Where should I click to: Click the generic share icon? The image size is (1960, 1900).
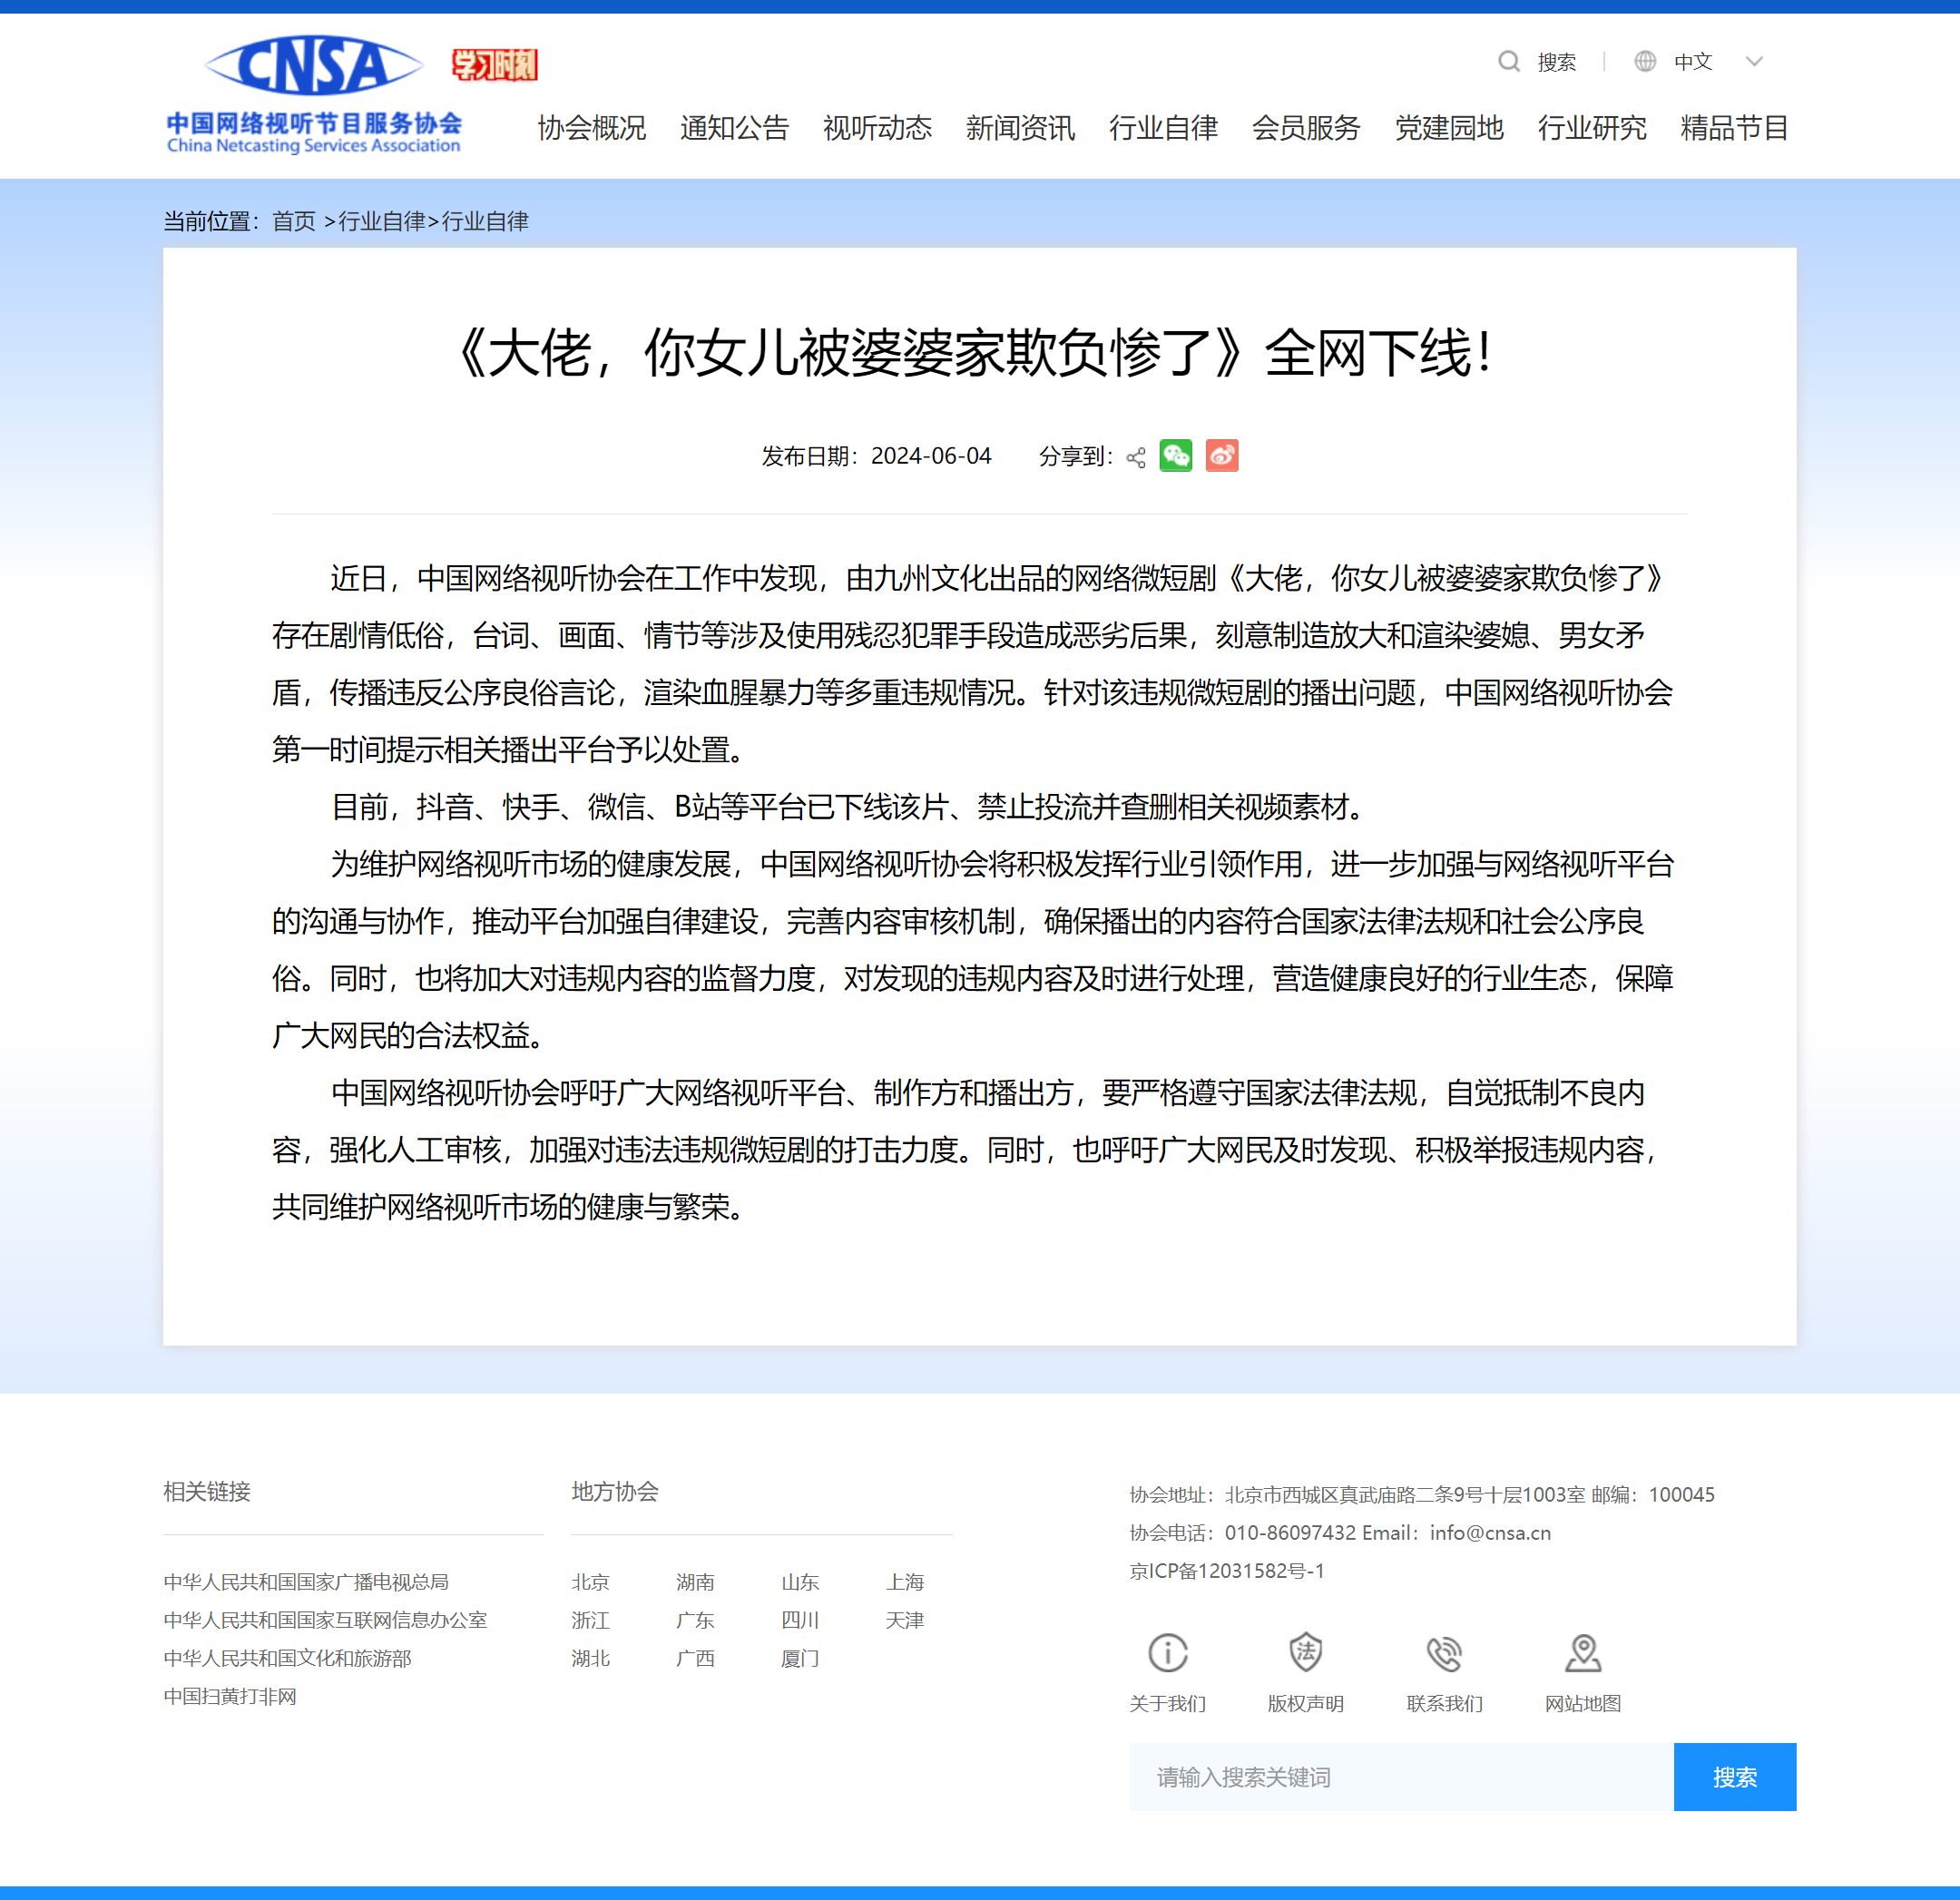[x=1136, y=457]
